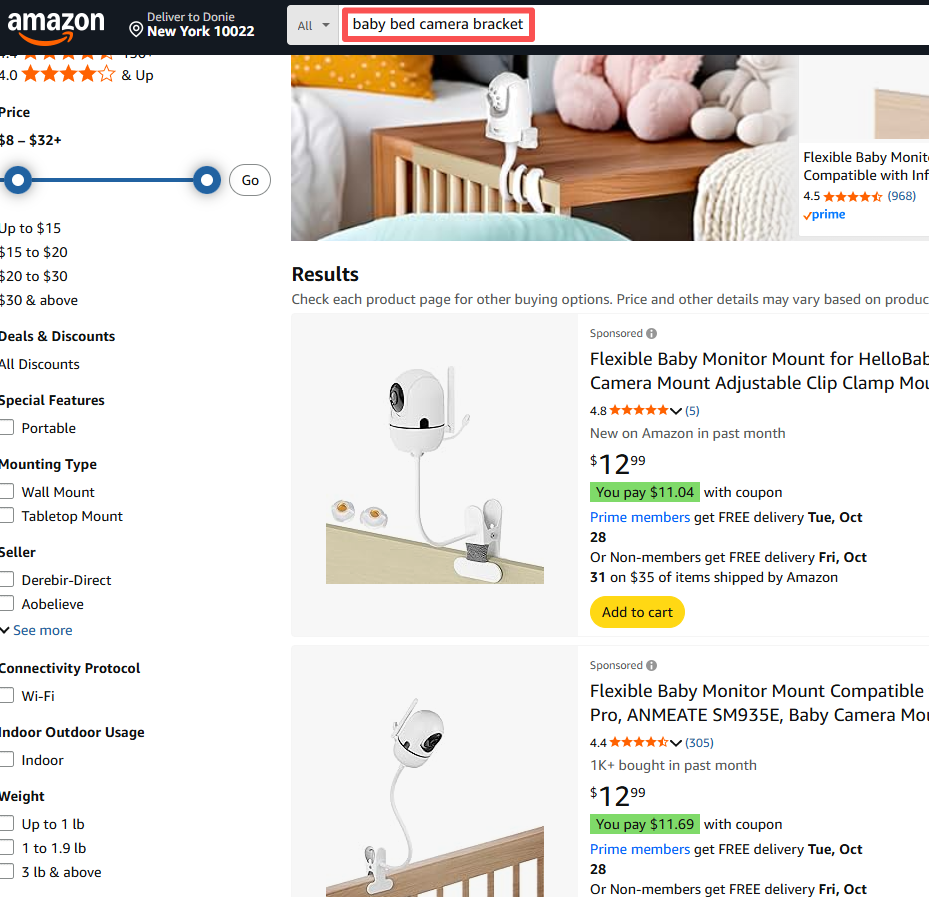Add HelloBaby monitor mount to cart
Screen dimensions: 929x897
637,612
